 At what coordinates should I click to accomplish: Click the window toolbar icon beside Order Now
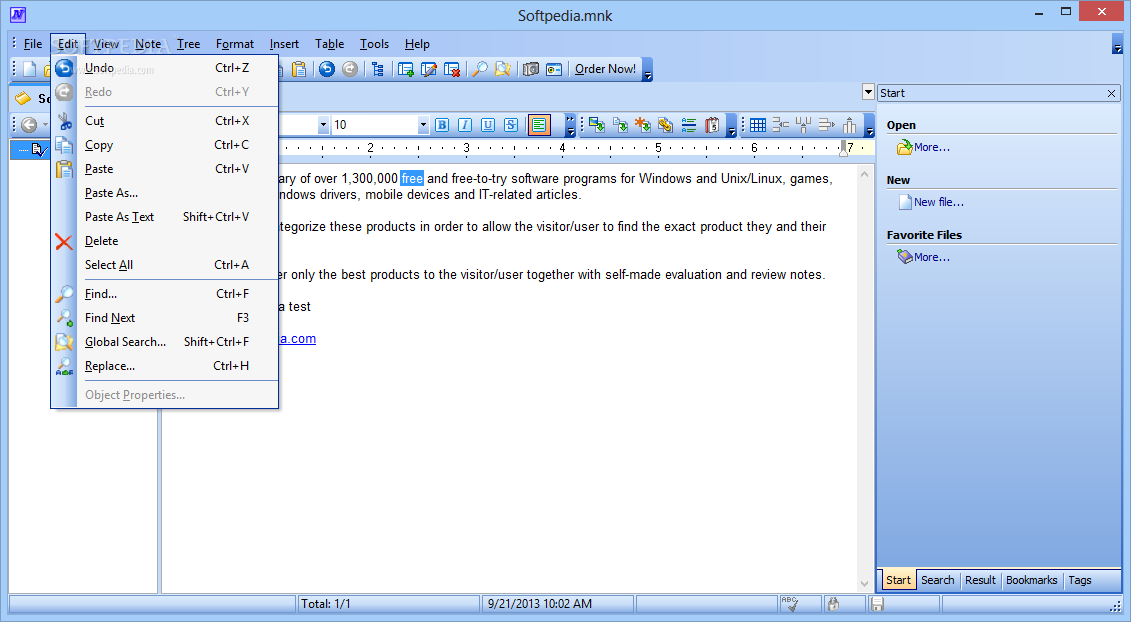coord(554,69)
